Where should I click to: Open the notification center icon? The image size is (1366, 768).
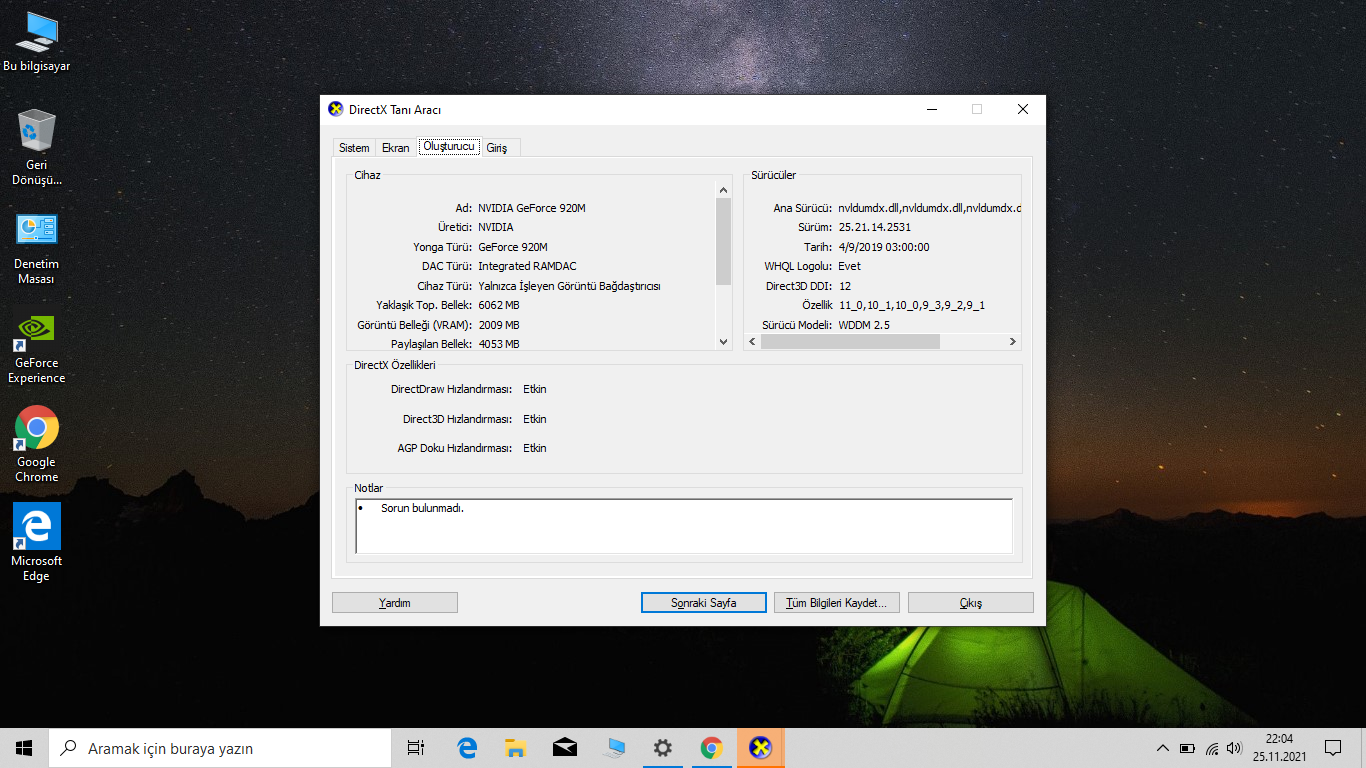[x=1333, y=748]
